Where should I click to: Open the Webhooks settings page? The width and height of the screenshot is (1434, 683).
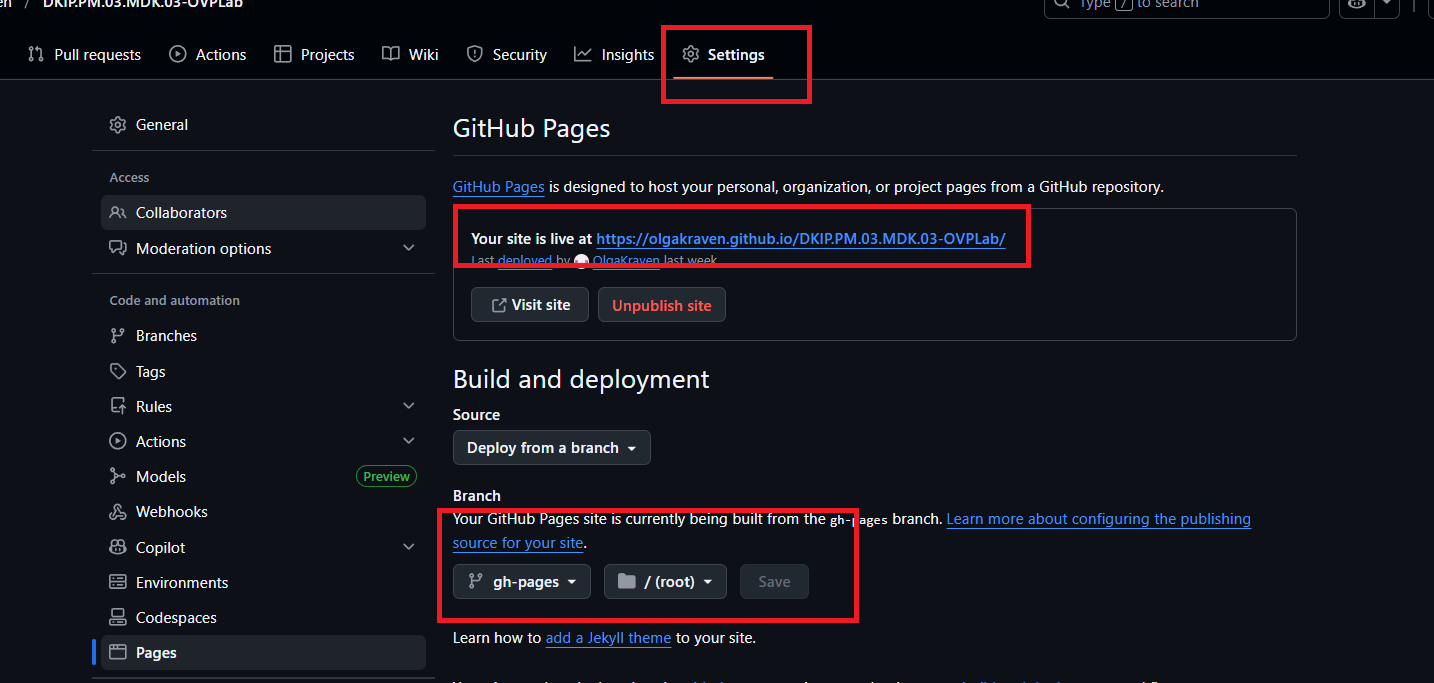pyautogui.click(x=263, y=512)
